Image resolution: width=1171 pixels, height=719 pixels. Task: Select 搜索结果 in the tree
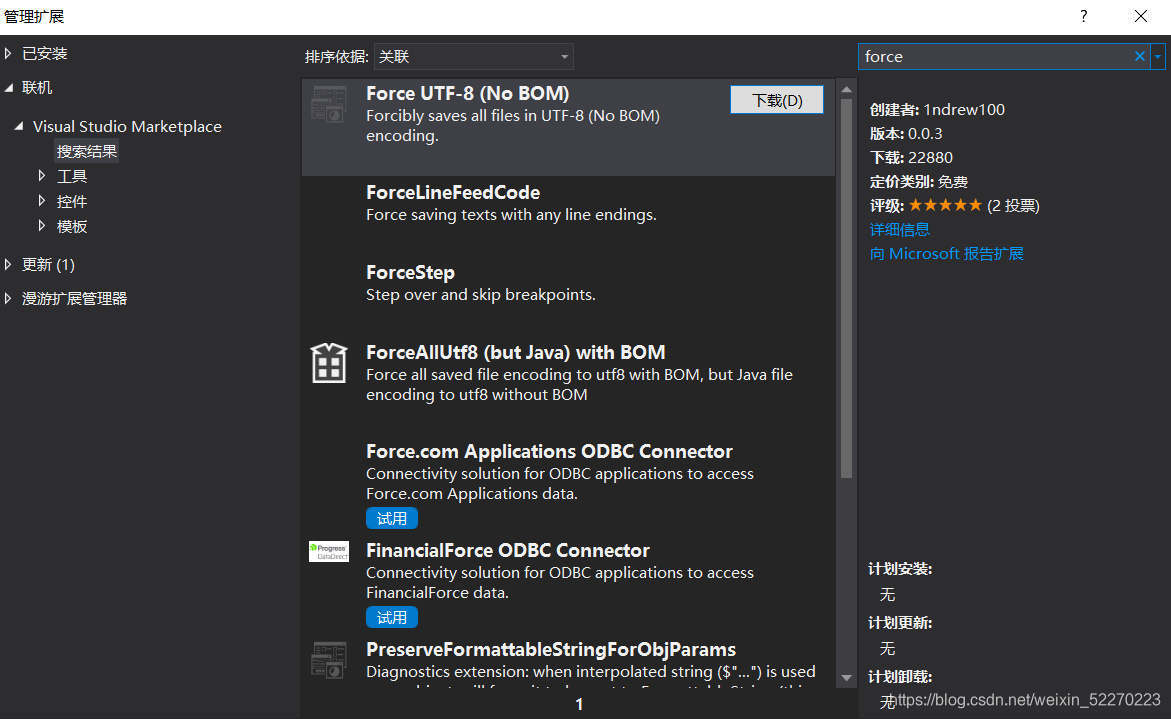pyautogui.click(x=87, y=152)
